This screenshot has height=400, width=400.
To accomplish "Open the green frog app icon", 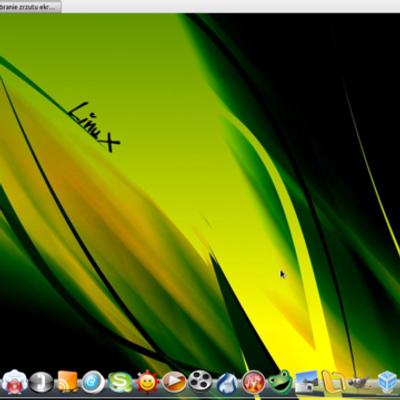I will (280, 382).
